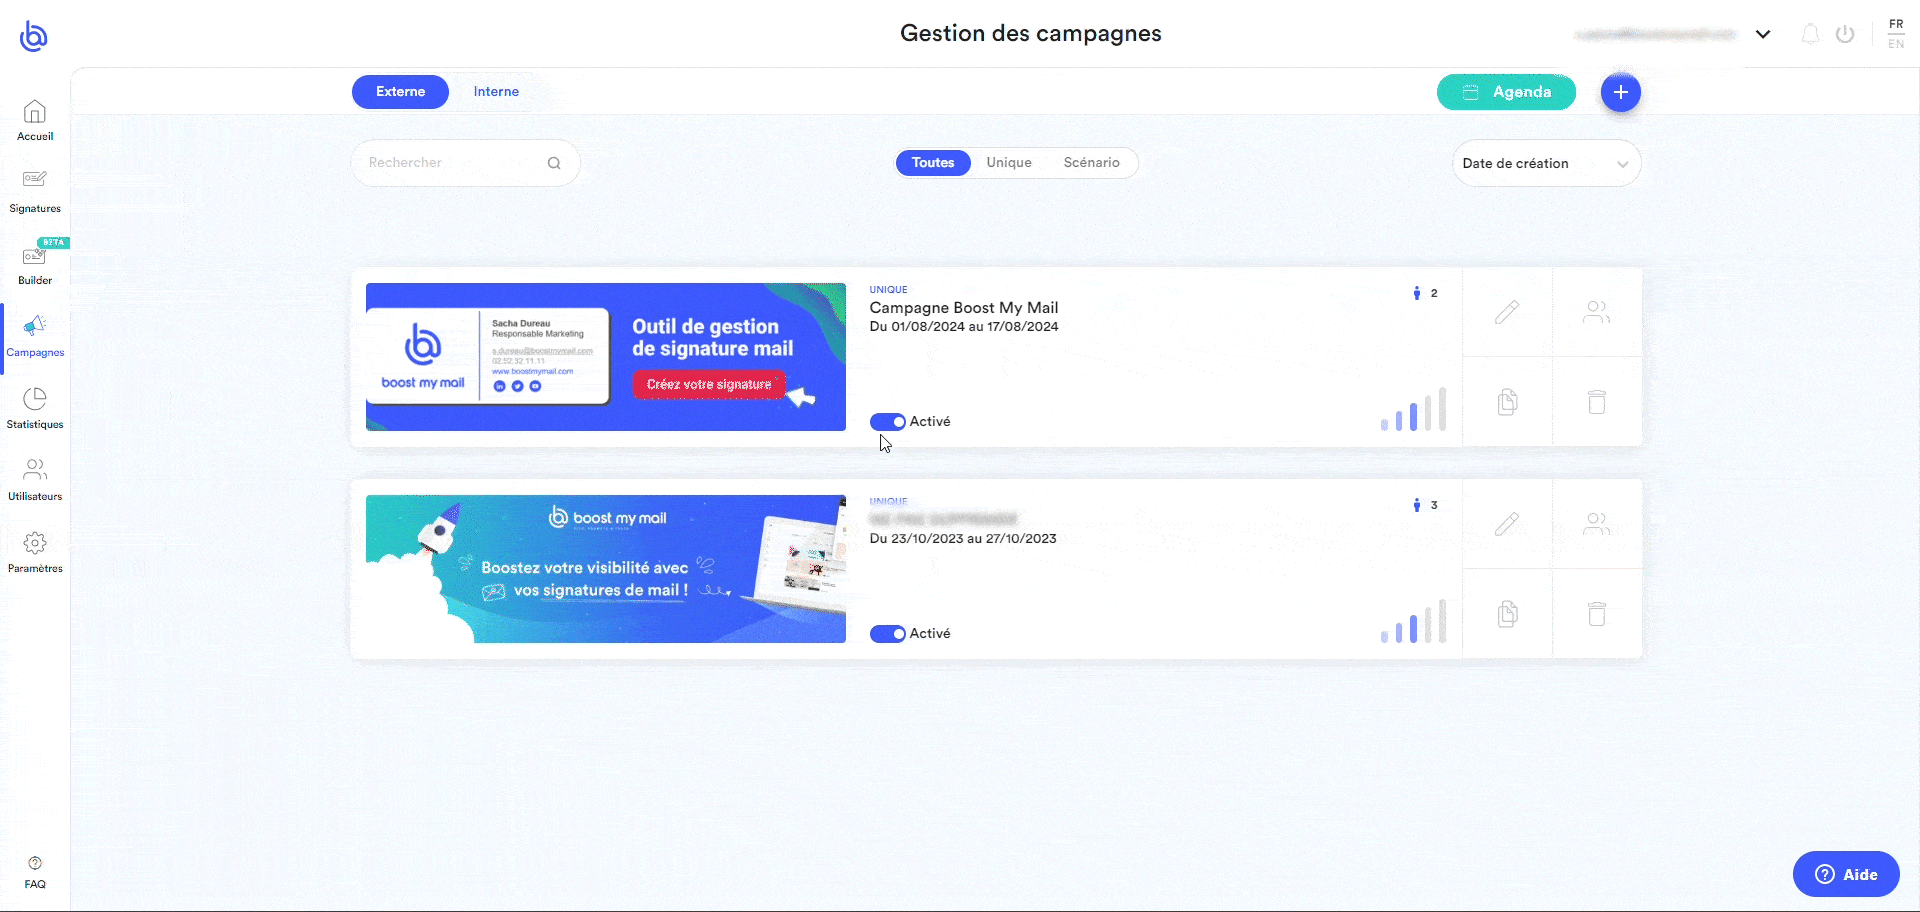The image size is (1920, 912).
Task: Open Paramètres gear in sidebar
Action: click(35, 552)
